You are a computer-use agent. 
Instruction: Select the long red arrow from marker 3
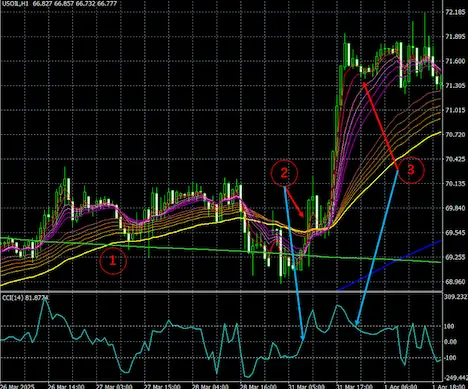pos(380,126)
